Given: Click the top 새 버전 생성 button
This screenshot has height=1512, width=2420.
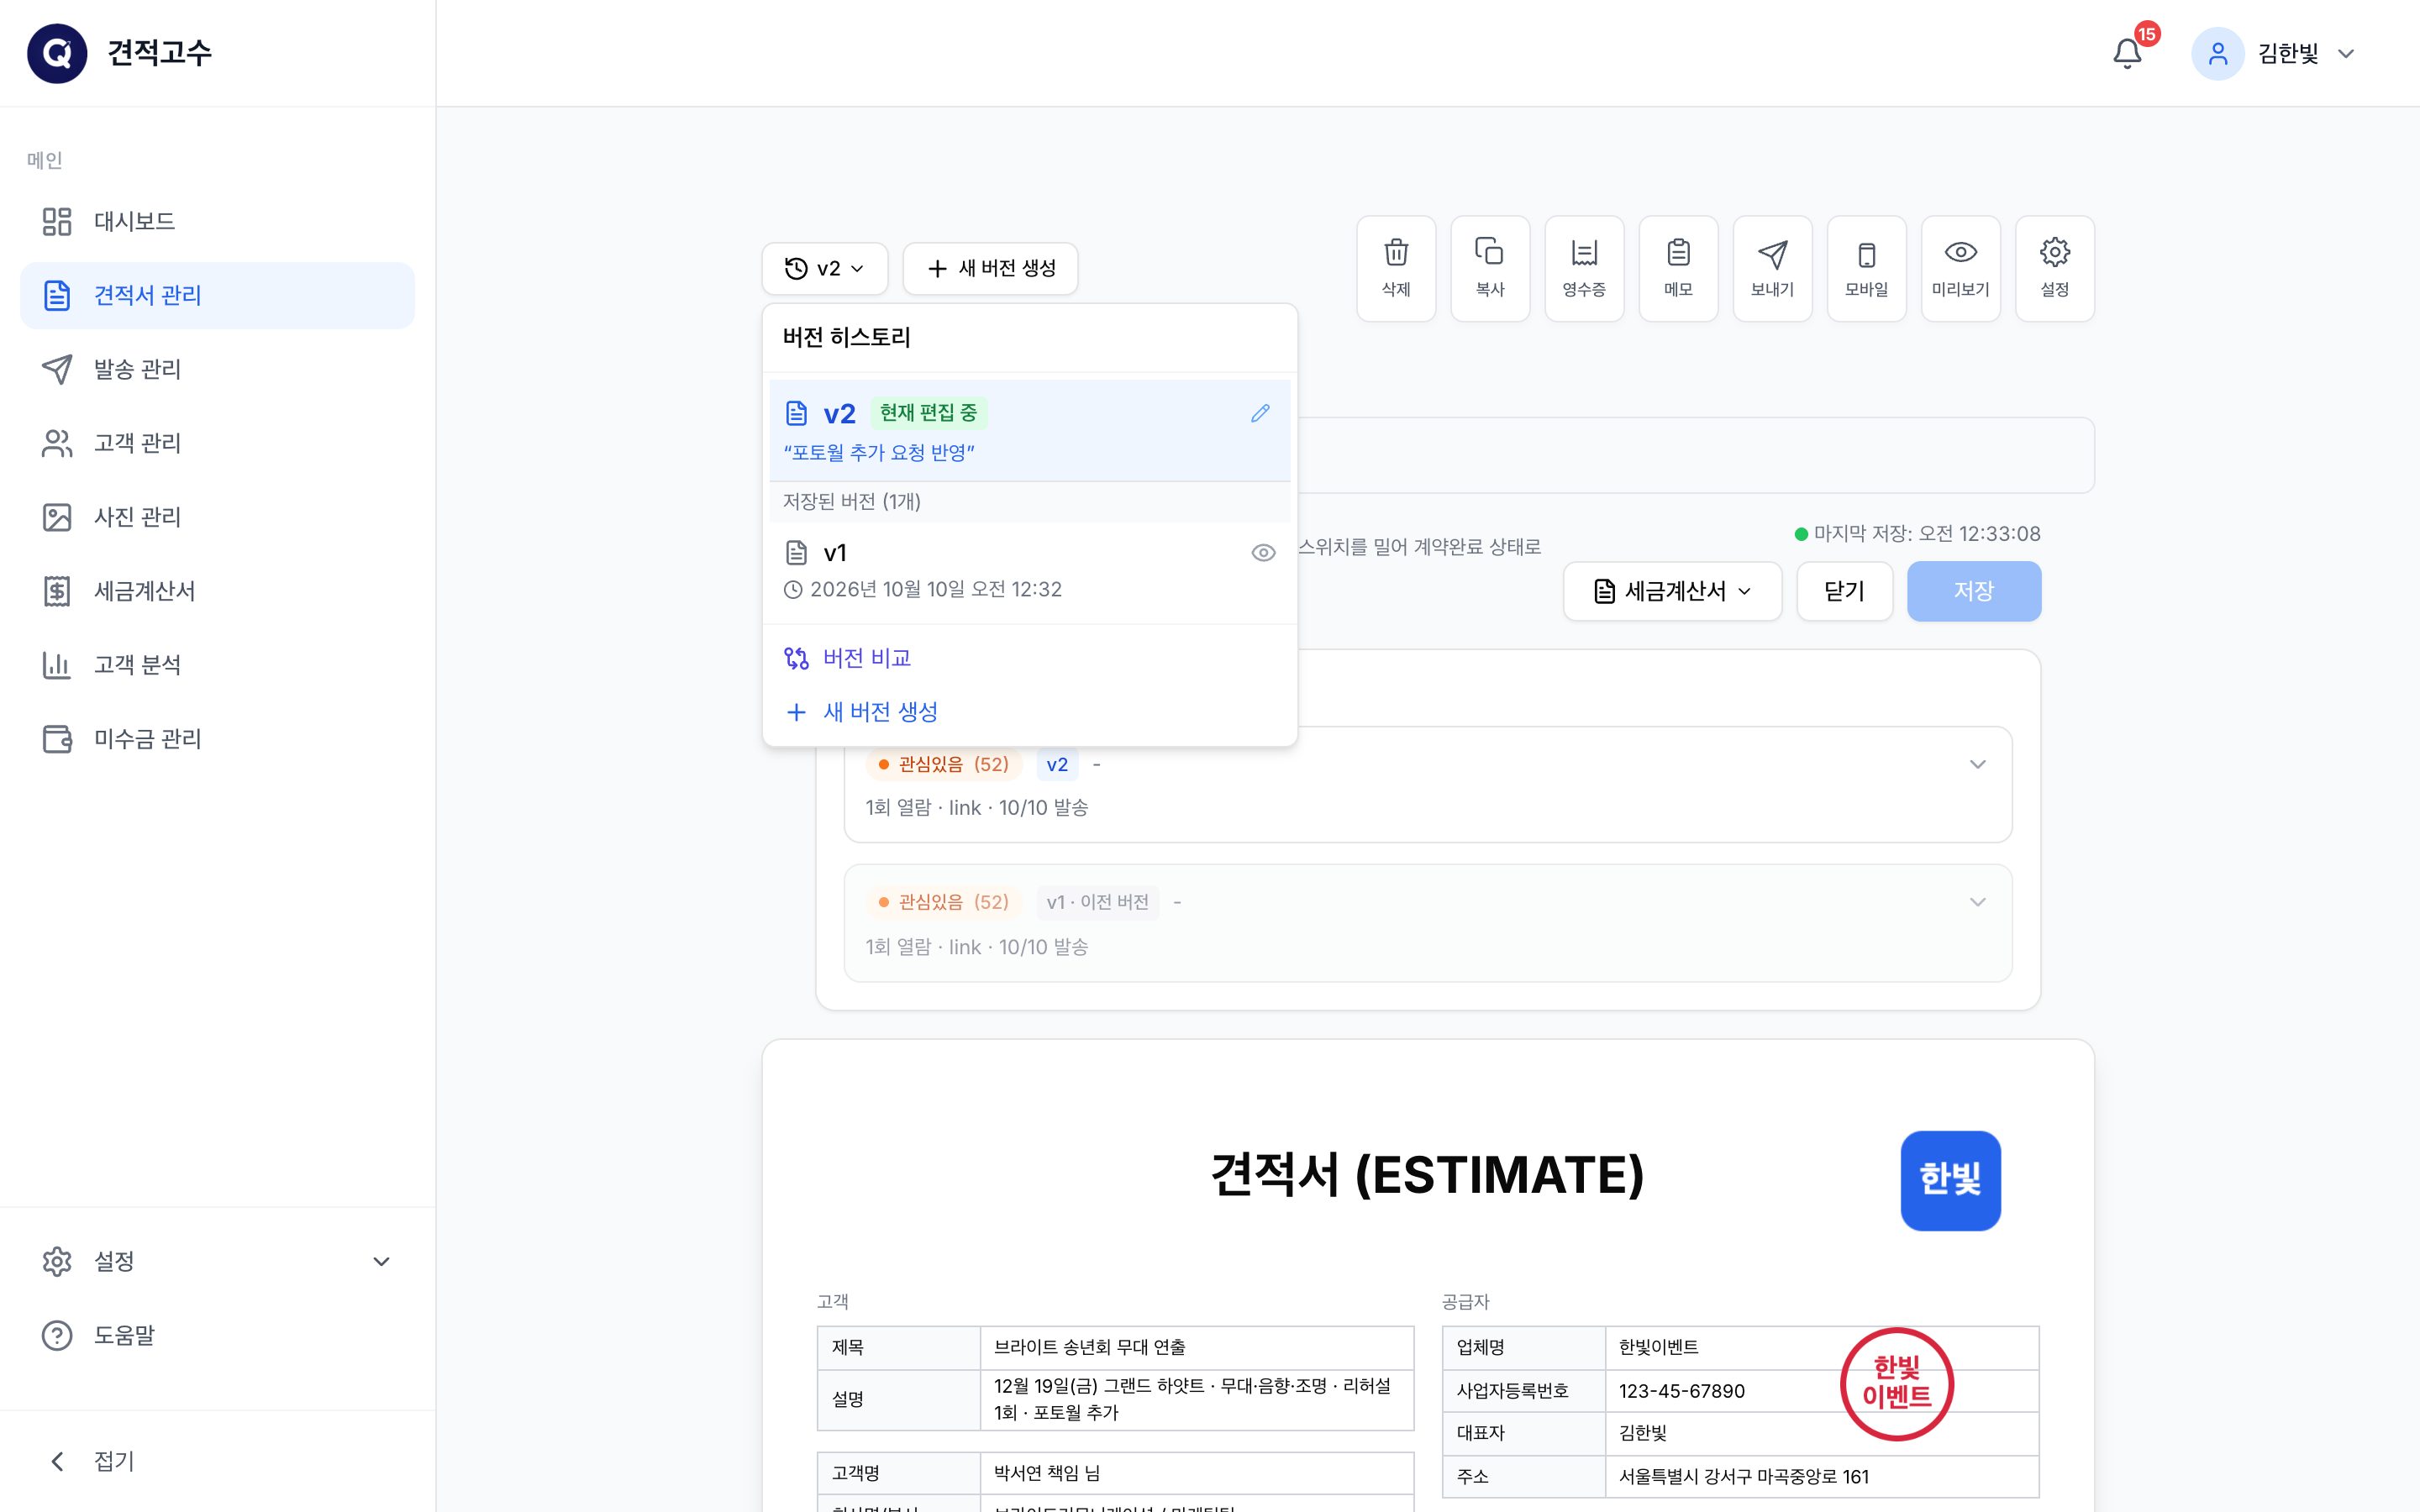Looking at the screenshot, I should click(x=990, y=268).
